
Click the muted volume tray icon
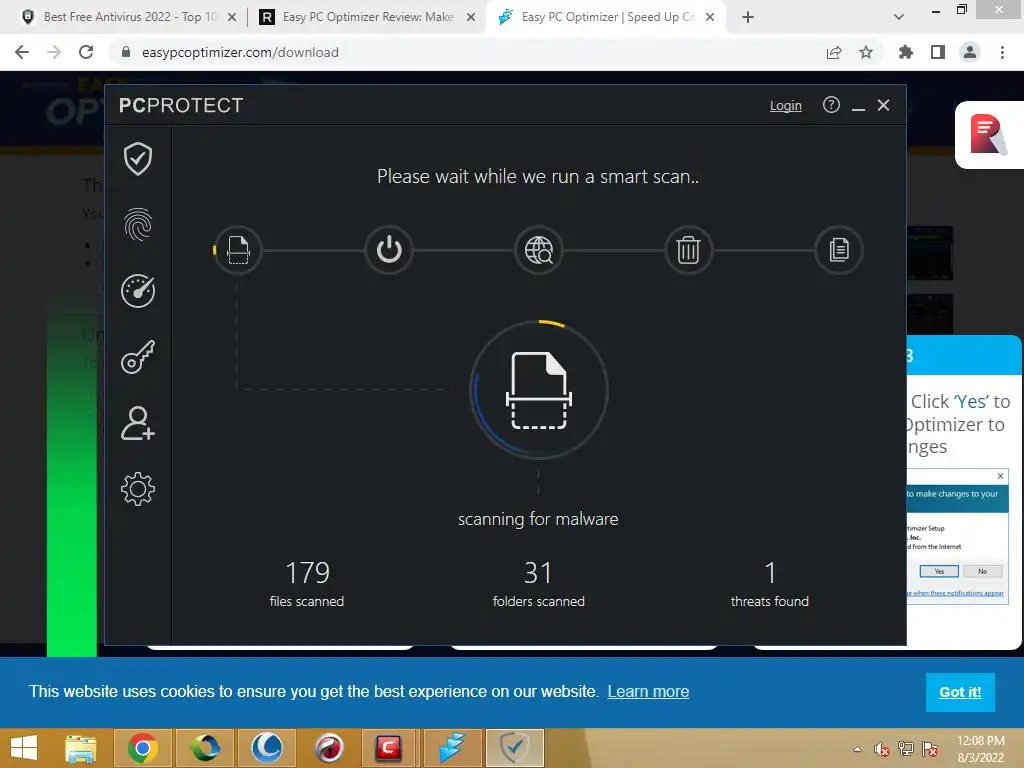[x=882, y=750]
